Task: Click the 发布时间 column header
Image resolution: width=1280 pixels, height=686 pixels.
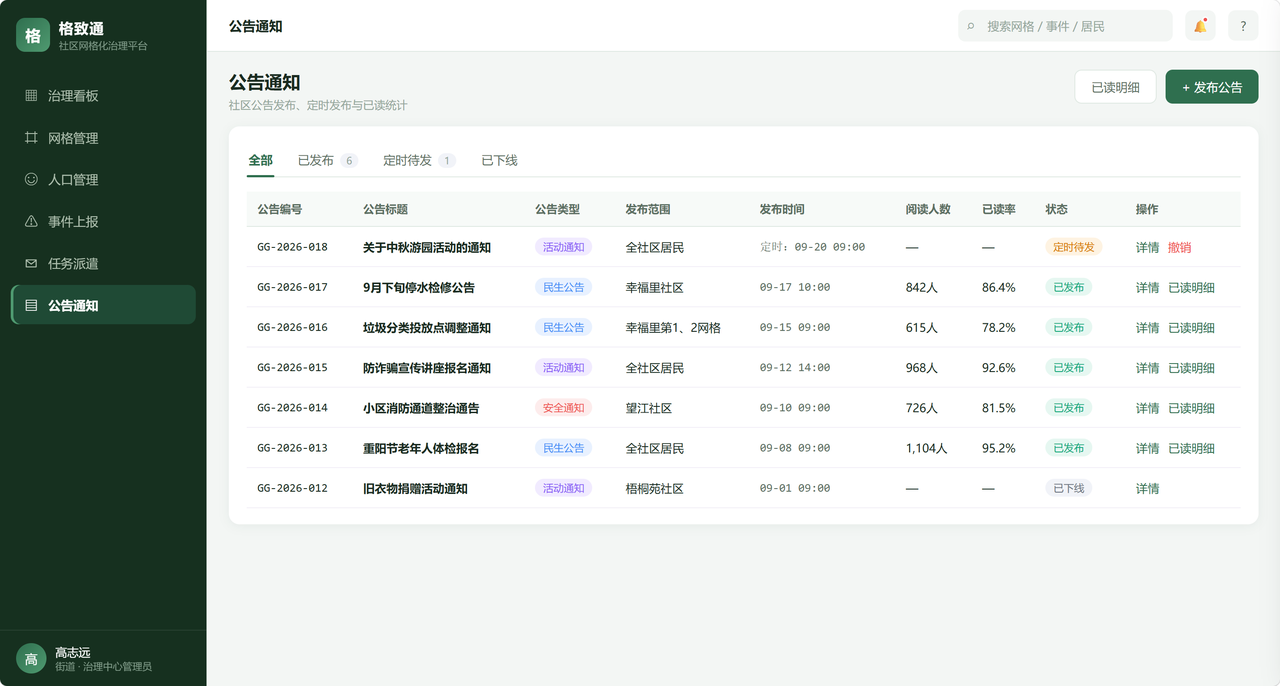Action: (782, 210)
